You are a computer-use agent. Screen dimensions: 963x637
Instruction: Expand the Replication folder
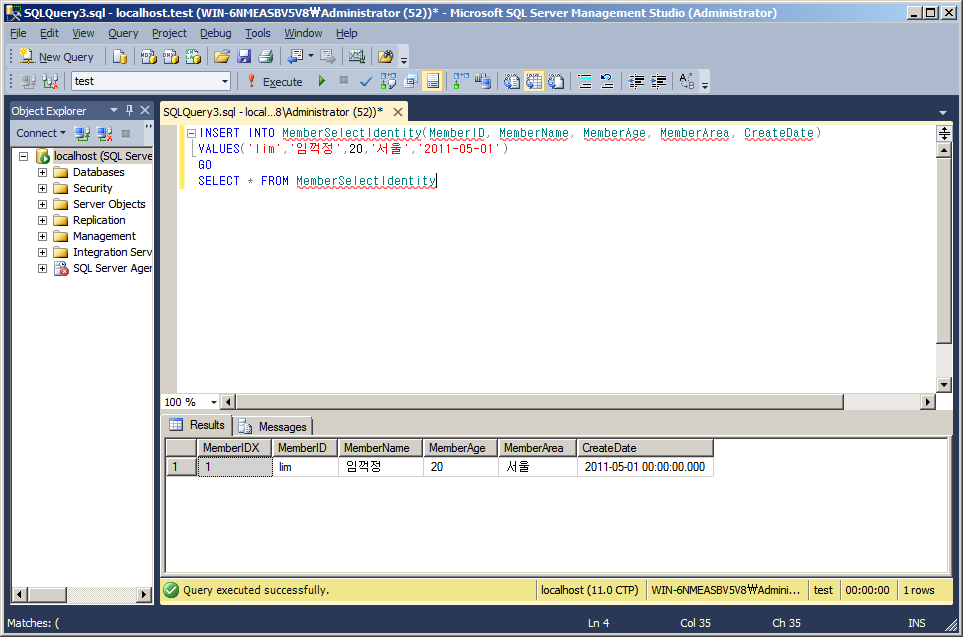(x=42, y=220)
